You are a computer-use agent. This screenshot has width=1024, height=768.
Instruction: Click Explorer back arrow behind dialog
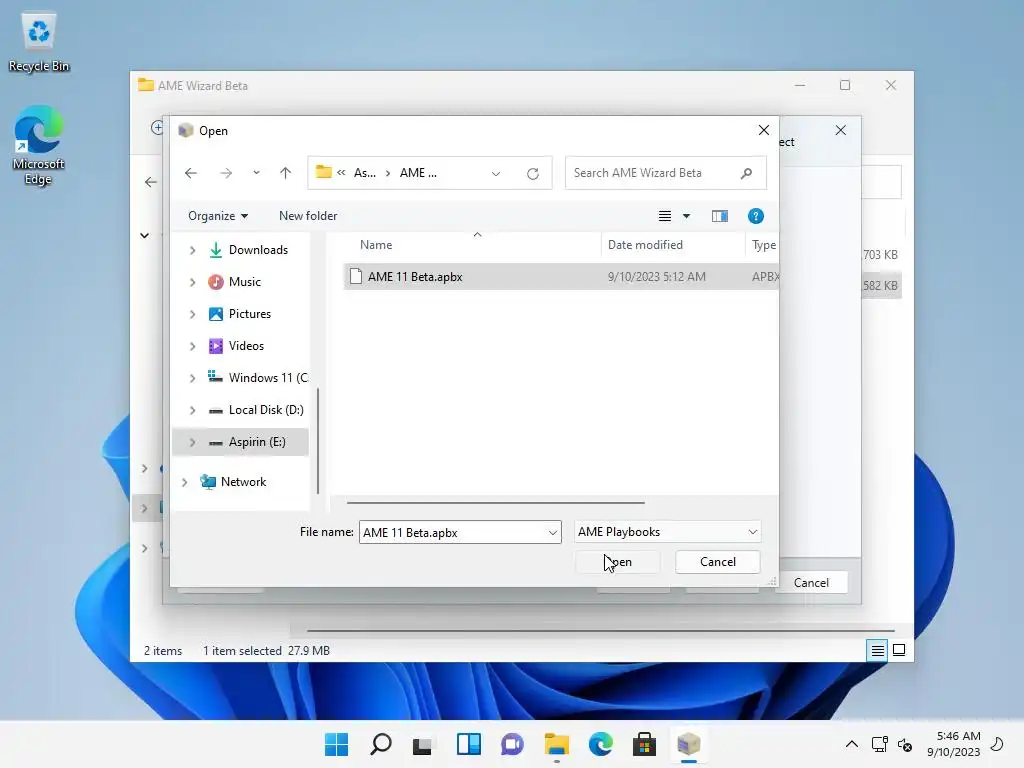[x=151, y=182]
